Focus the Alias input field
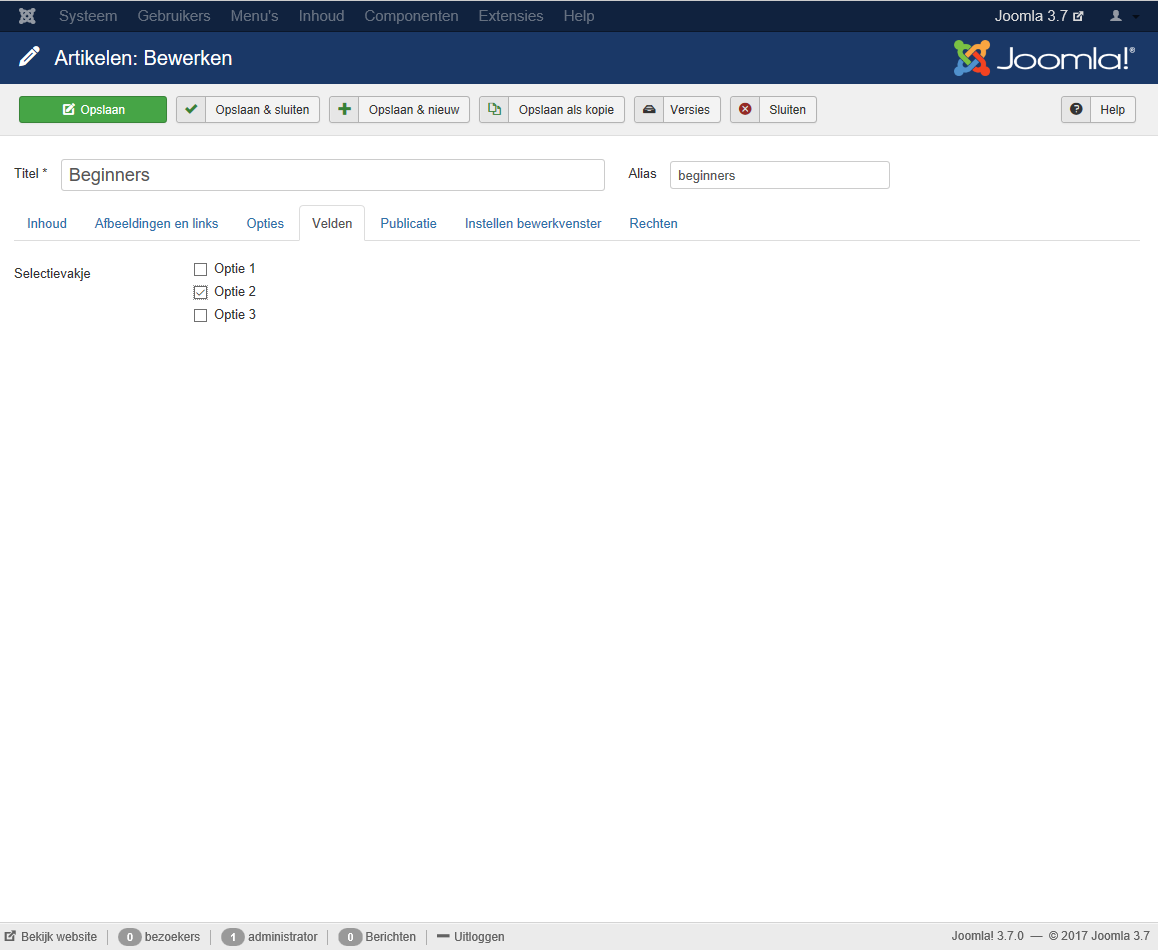Viewport: 1158px width, 950px height. (x=780, y=175)
